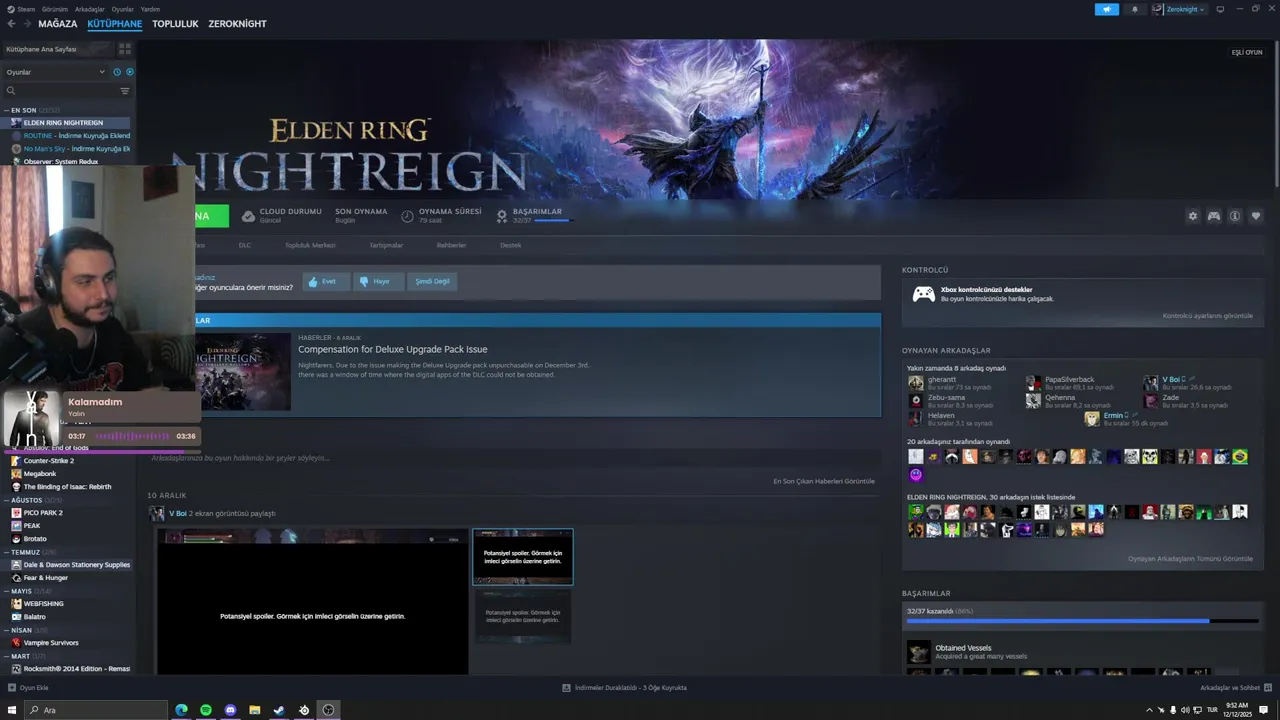1280x720 pixels.
Task: Open game info icon
Action: (x=1235, y=216)
